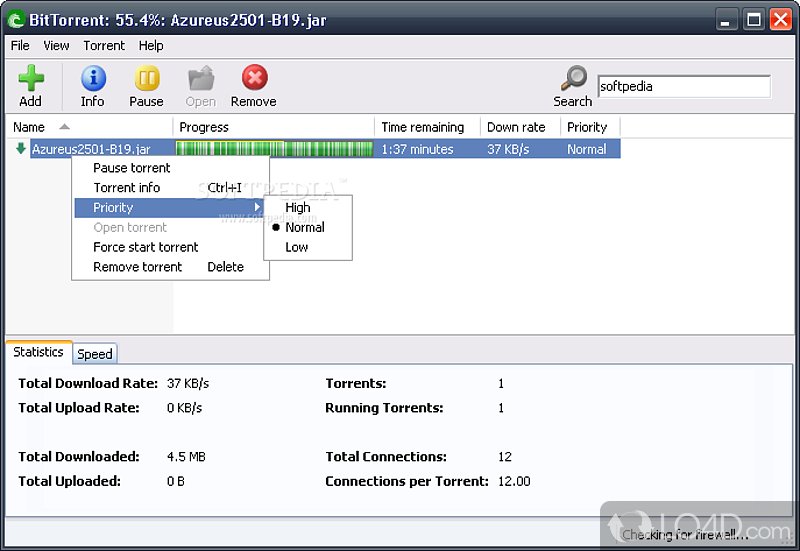Switch to the Statistics tab
The height and width of the screenshot is (551, 800).
coord(39,352)
